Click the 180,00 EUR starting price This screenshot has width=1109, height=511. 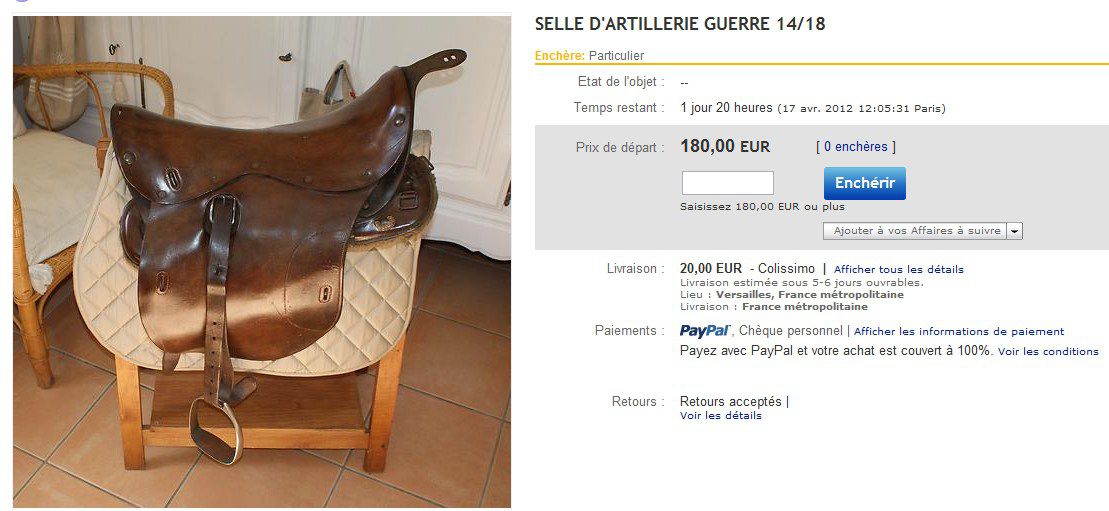point(725,147)
